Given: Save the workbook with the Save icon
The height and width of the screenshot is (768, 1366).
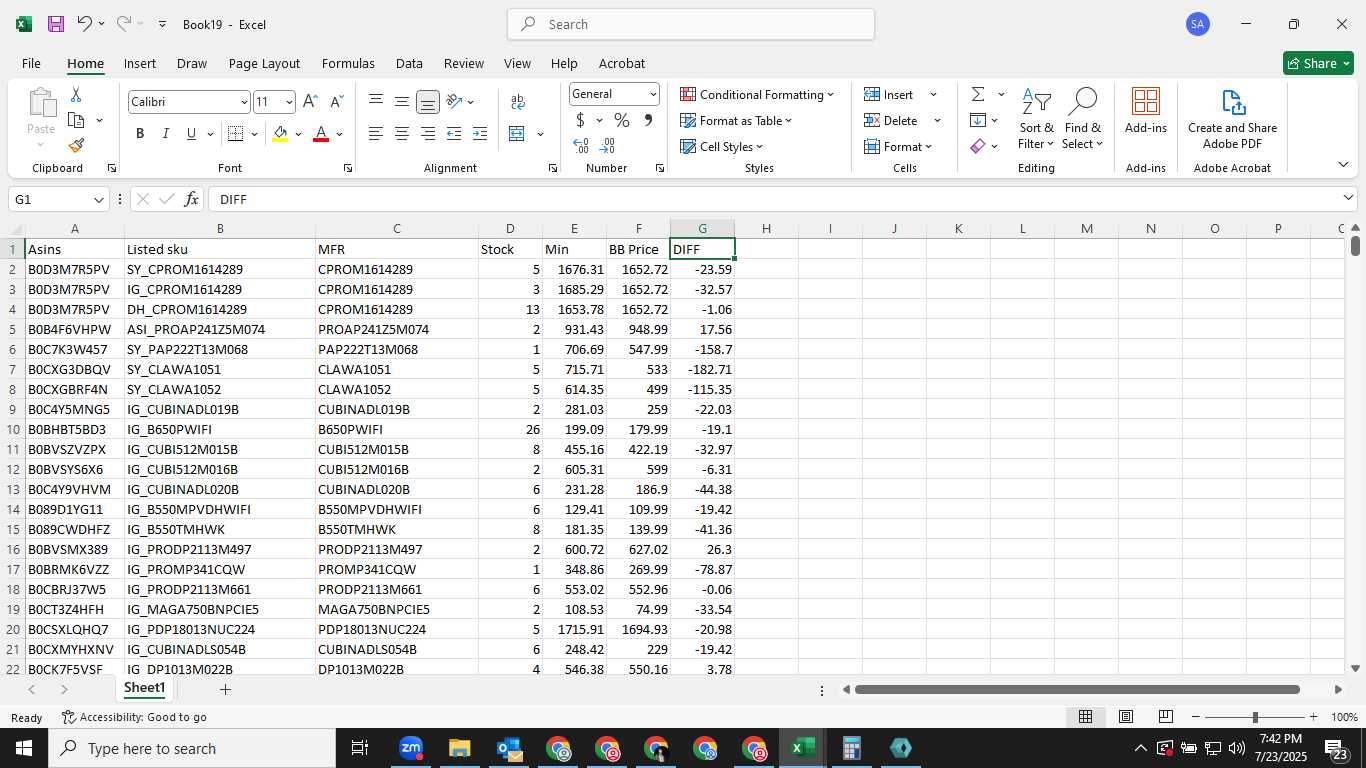Looking at the screenshot, I should 56,24.
